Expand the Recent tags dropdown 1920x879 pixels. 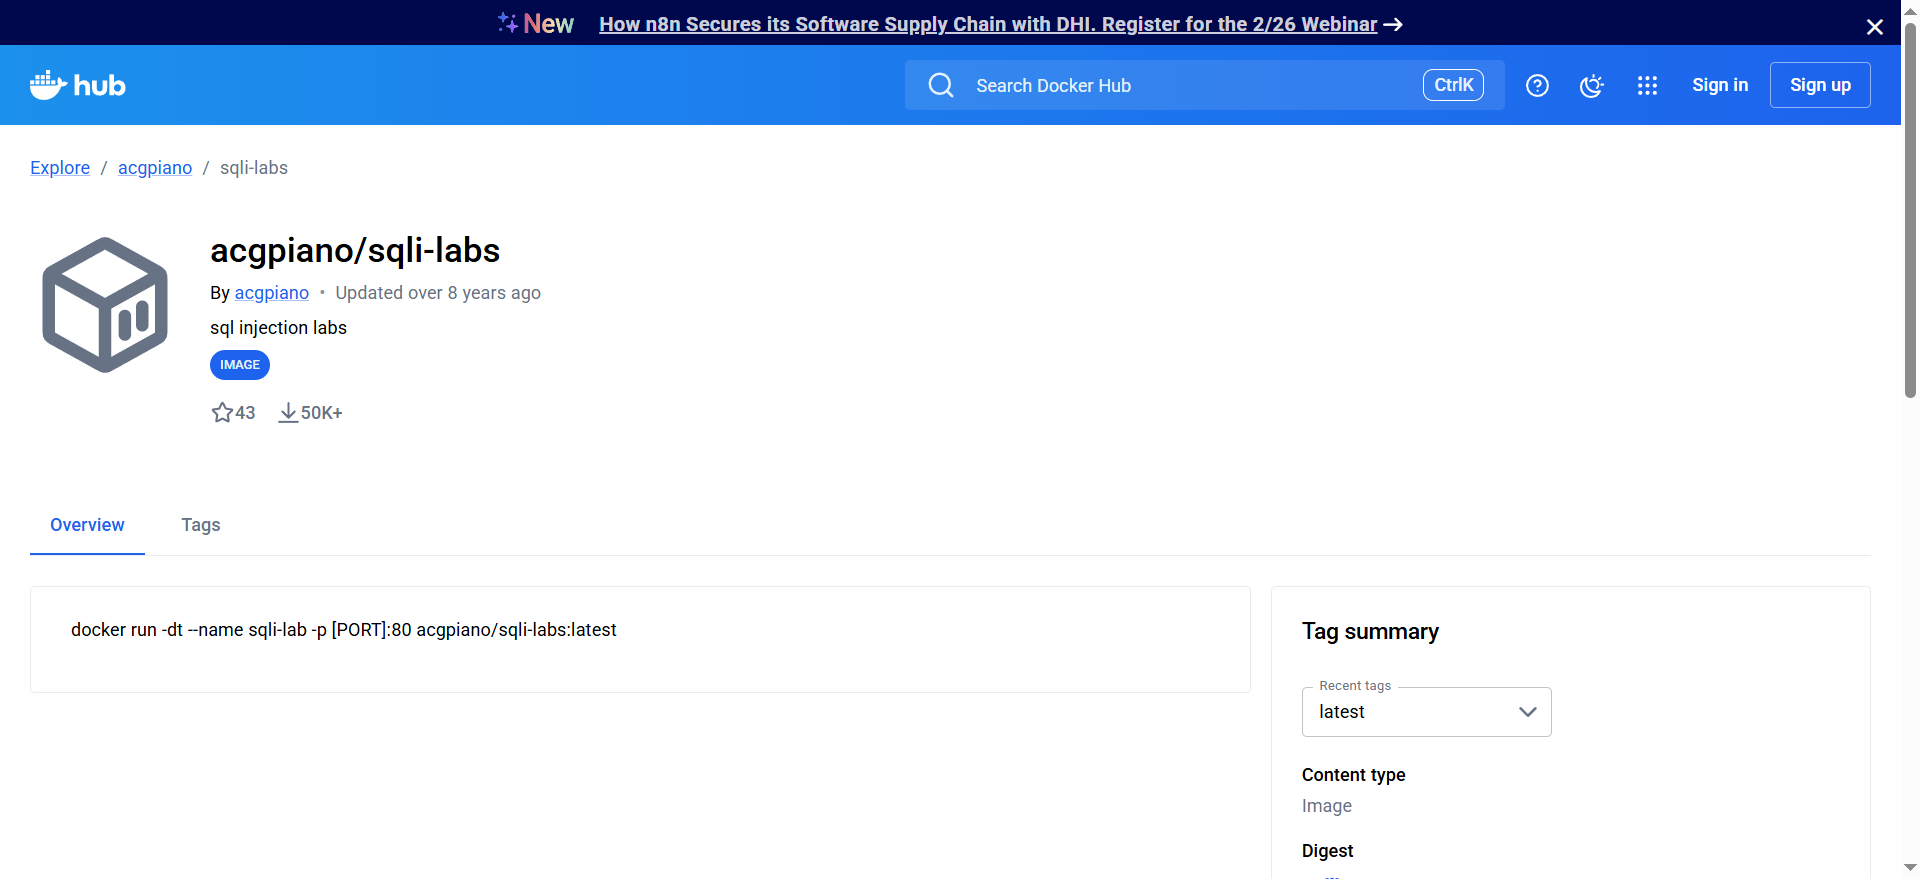coord(1425,712)
